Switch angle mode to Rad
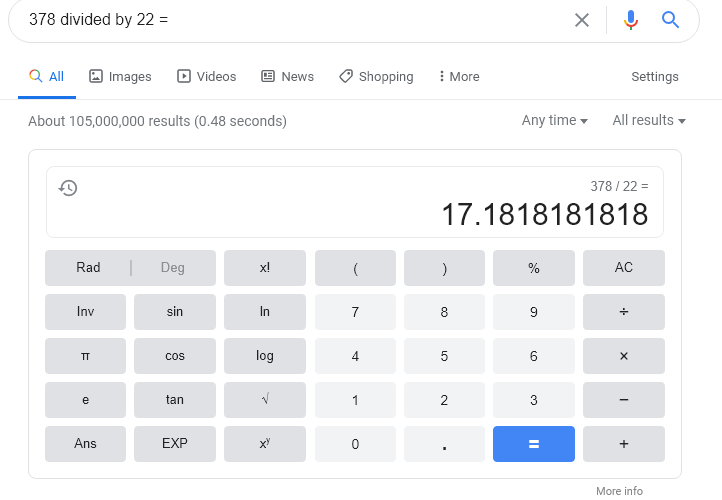The image size is (722, 500). pyautogui.click(x=88, y=267)
